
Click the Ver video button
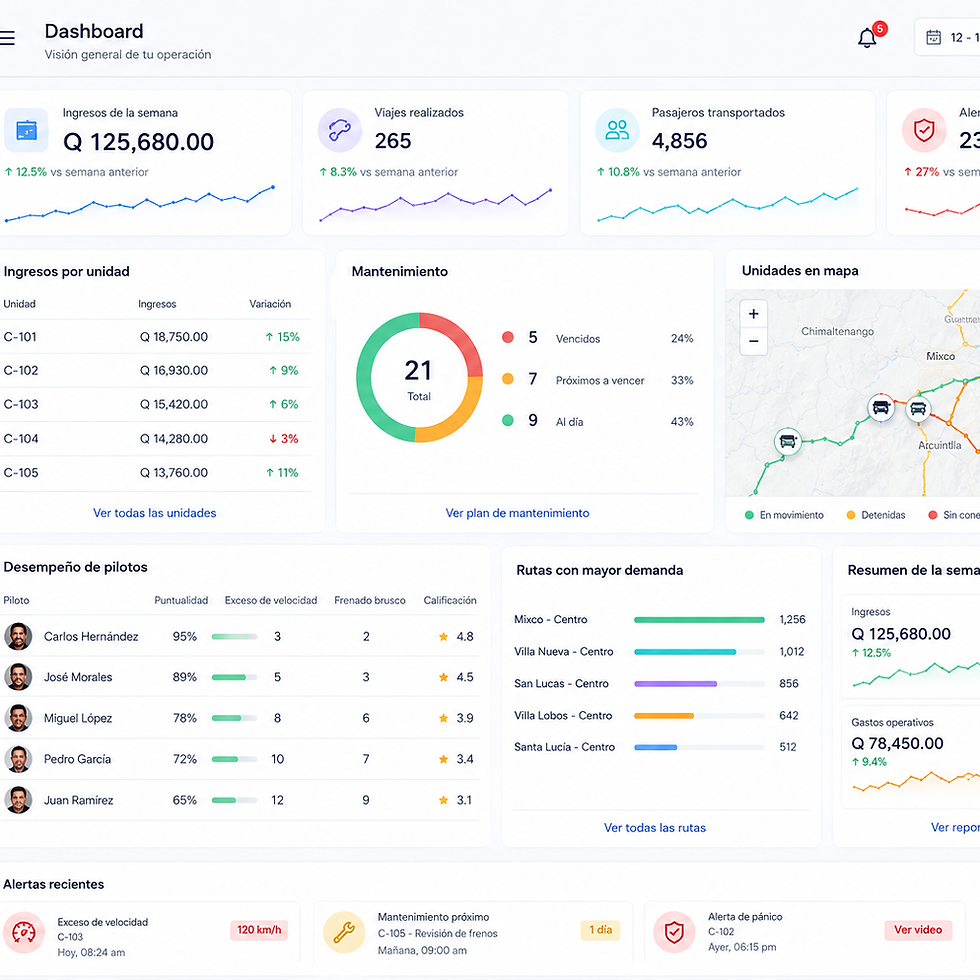pyautogui.click(x=918, y=930)
